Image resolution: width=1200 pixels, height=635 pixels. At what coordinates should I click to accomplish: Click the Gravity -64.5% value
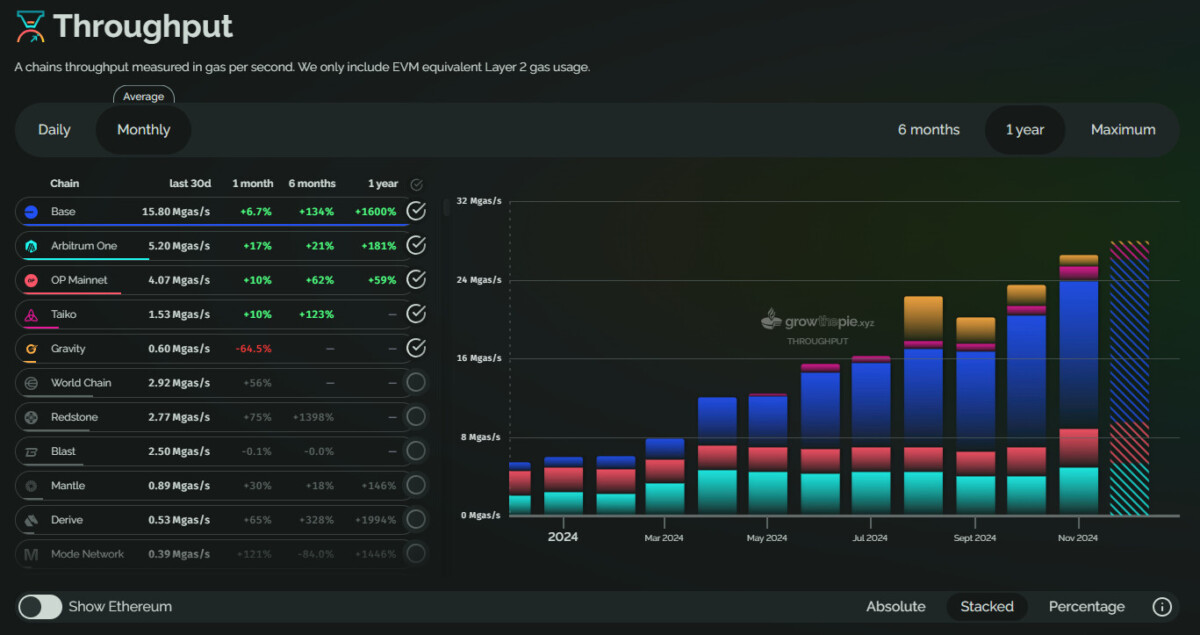tap(254, 349)
